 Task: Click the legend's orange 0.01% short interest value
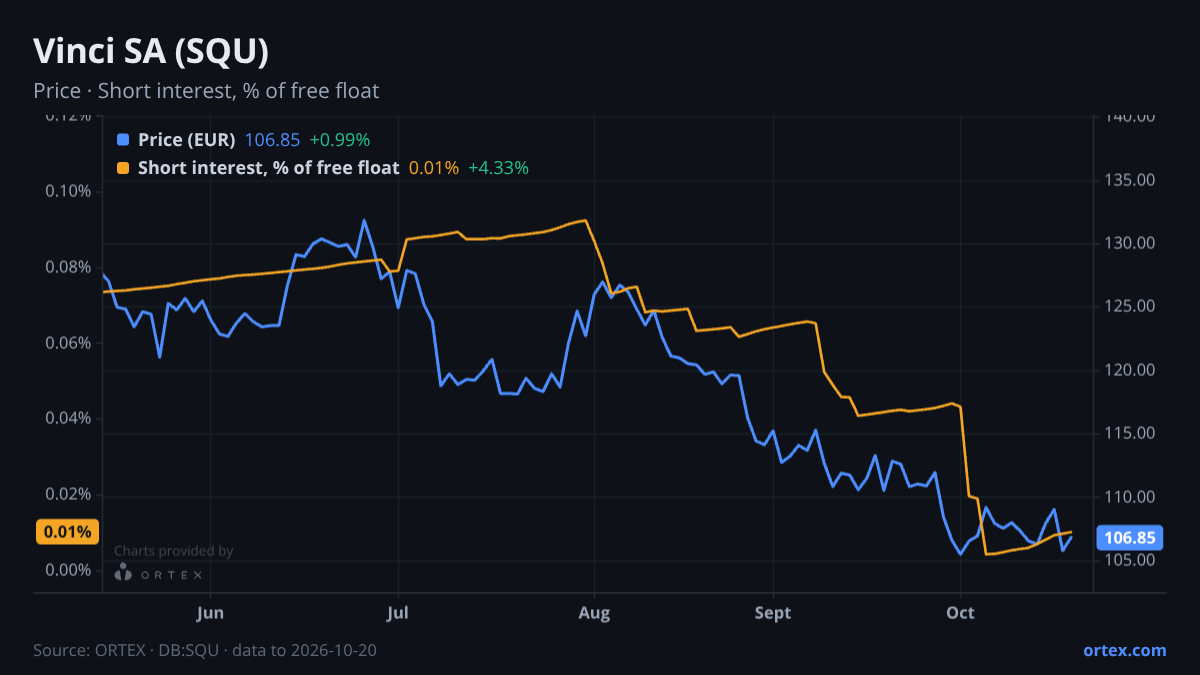(x=434, y=168)
